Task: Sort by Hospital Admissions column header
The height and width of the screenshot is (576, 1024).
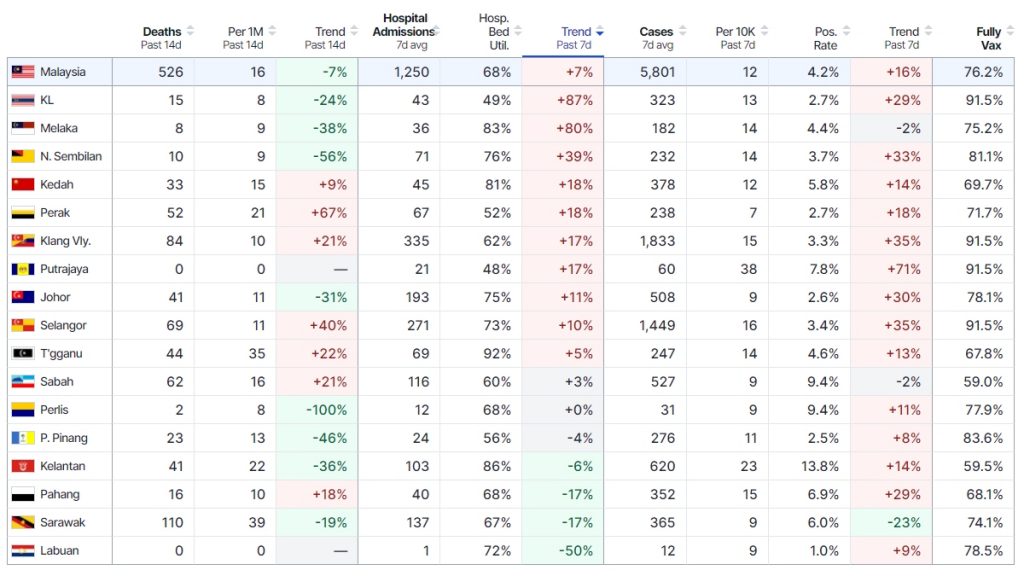Action: tap(405, 31)
